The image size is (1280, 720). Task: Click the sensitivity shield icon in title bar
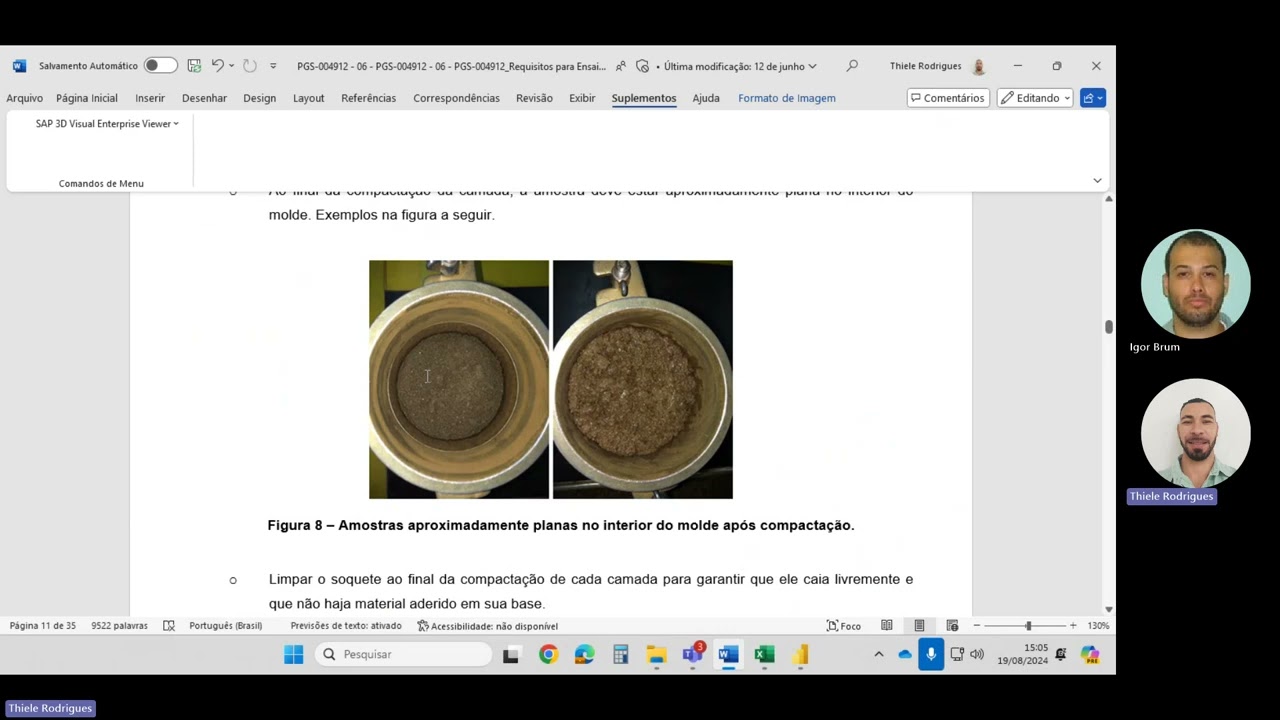click(642, 66)
